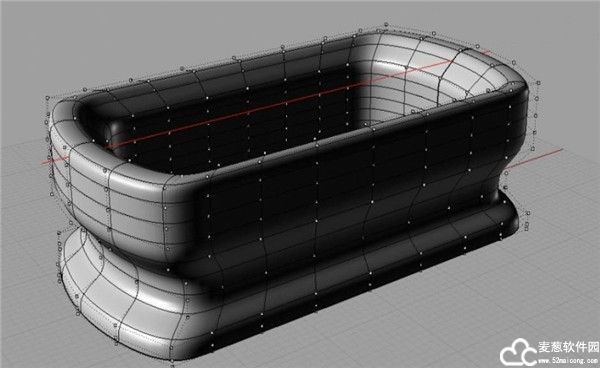Screen dimensions: 600x368
Task: Pick the outermost control point at the tub's left rim corner
Action: coord(48,98)
